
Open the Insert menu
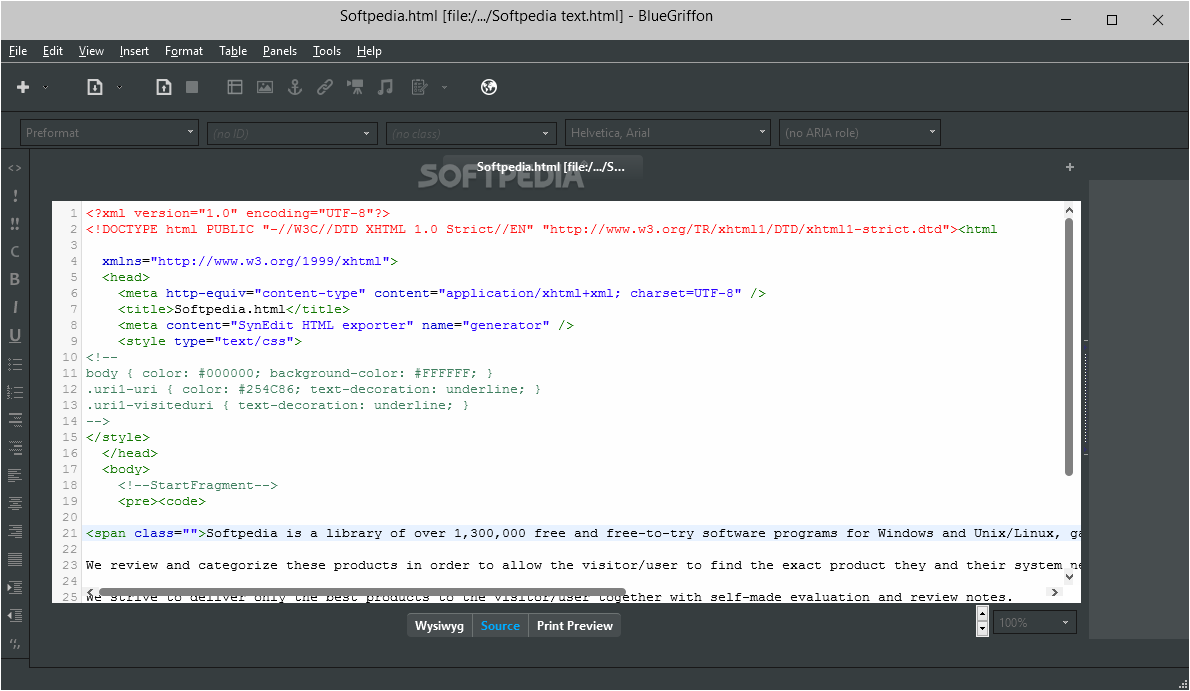click(x=134, y=51)
